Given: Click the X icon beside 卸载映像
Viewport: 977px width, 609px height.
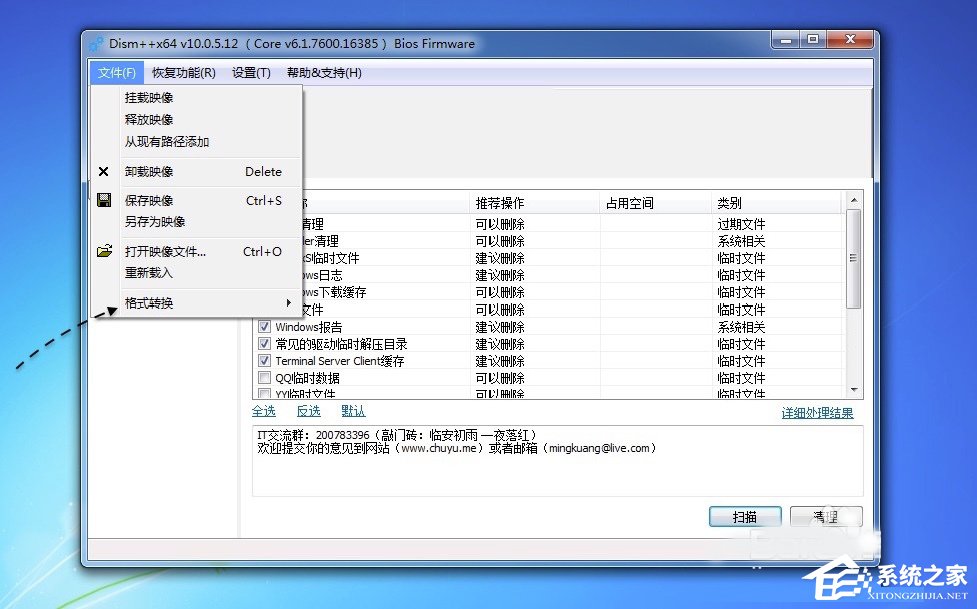Looking at the screenshot, I should tap(104, 171).
